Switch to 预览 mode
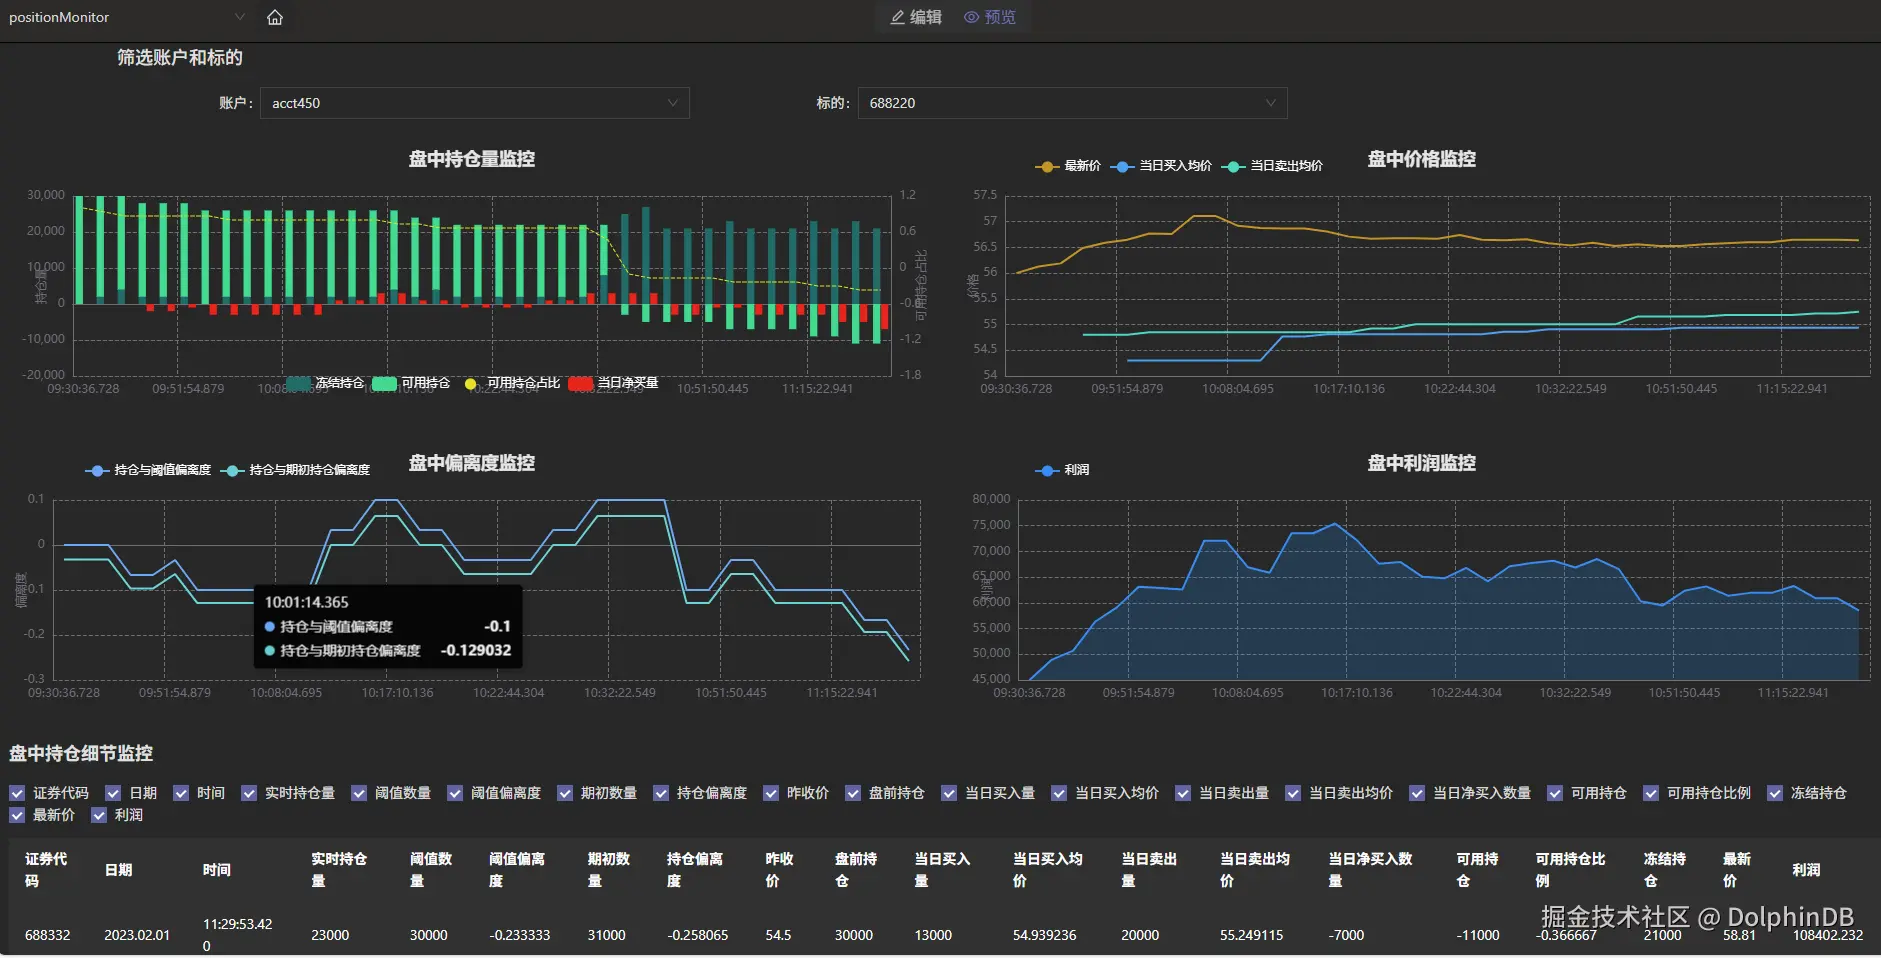Screen dimensions: 1881x958 [990, 17]
